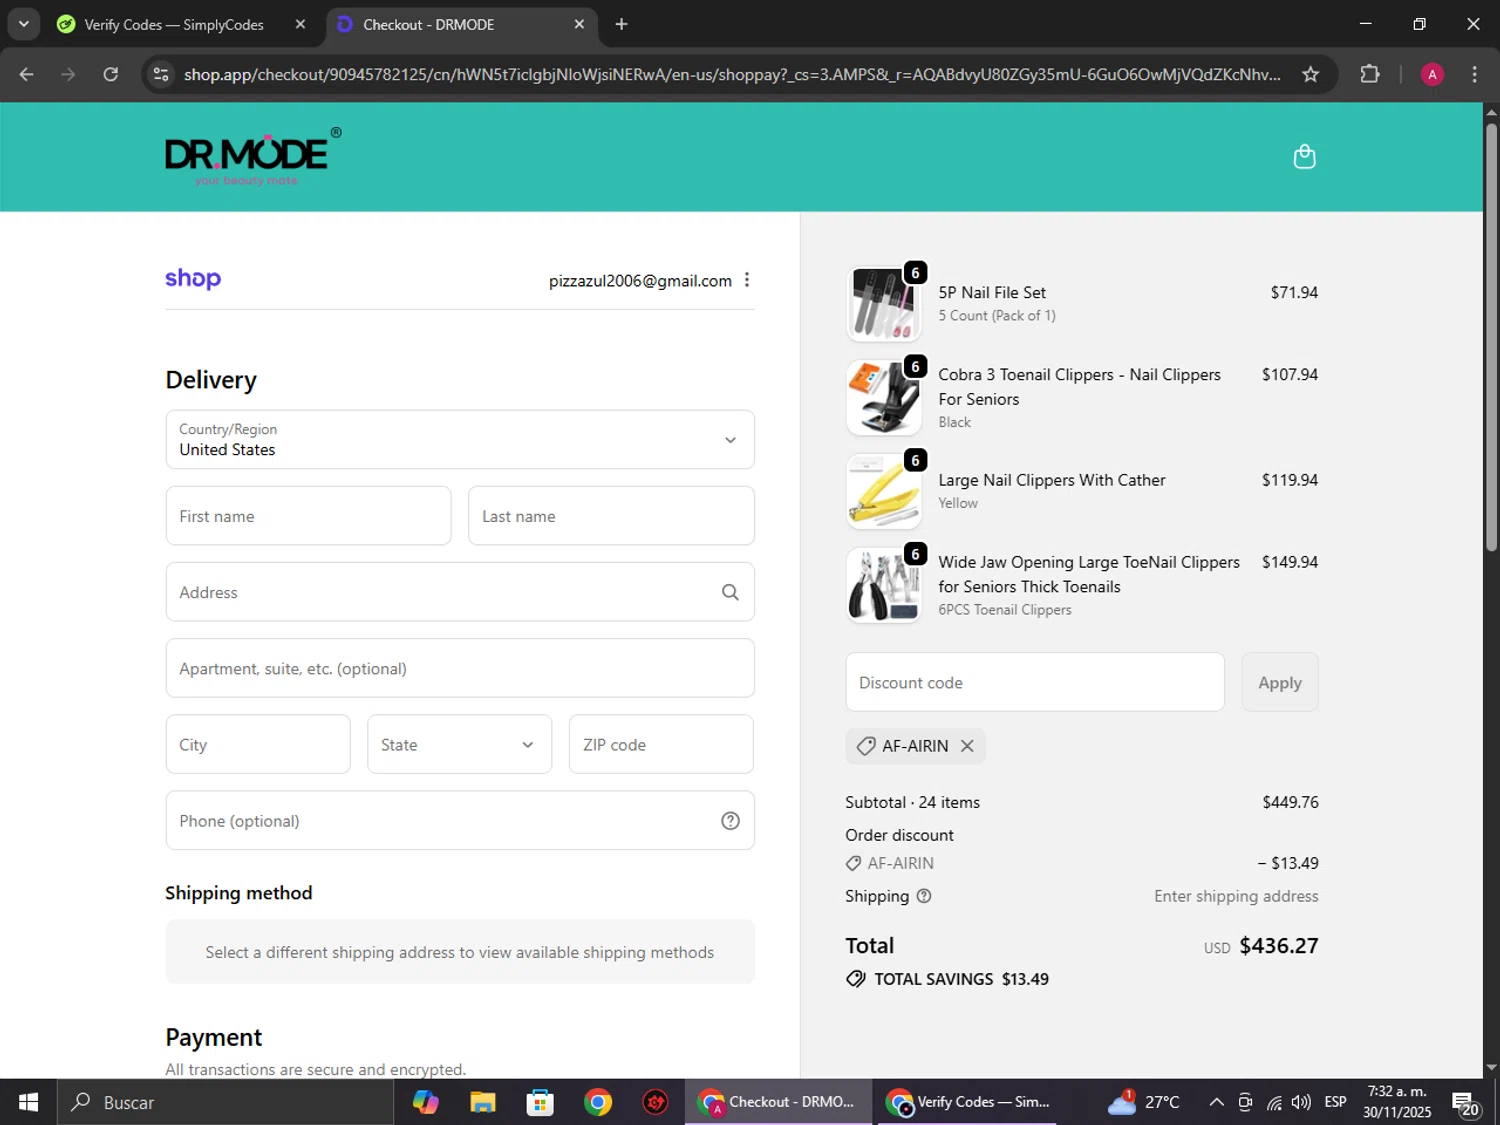Click the Apartment, suite, etc. field
1500x1125 pixels.
(460, 668)
